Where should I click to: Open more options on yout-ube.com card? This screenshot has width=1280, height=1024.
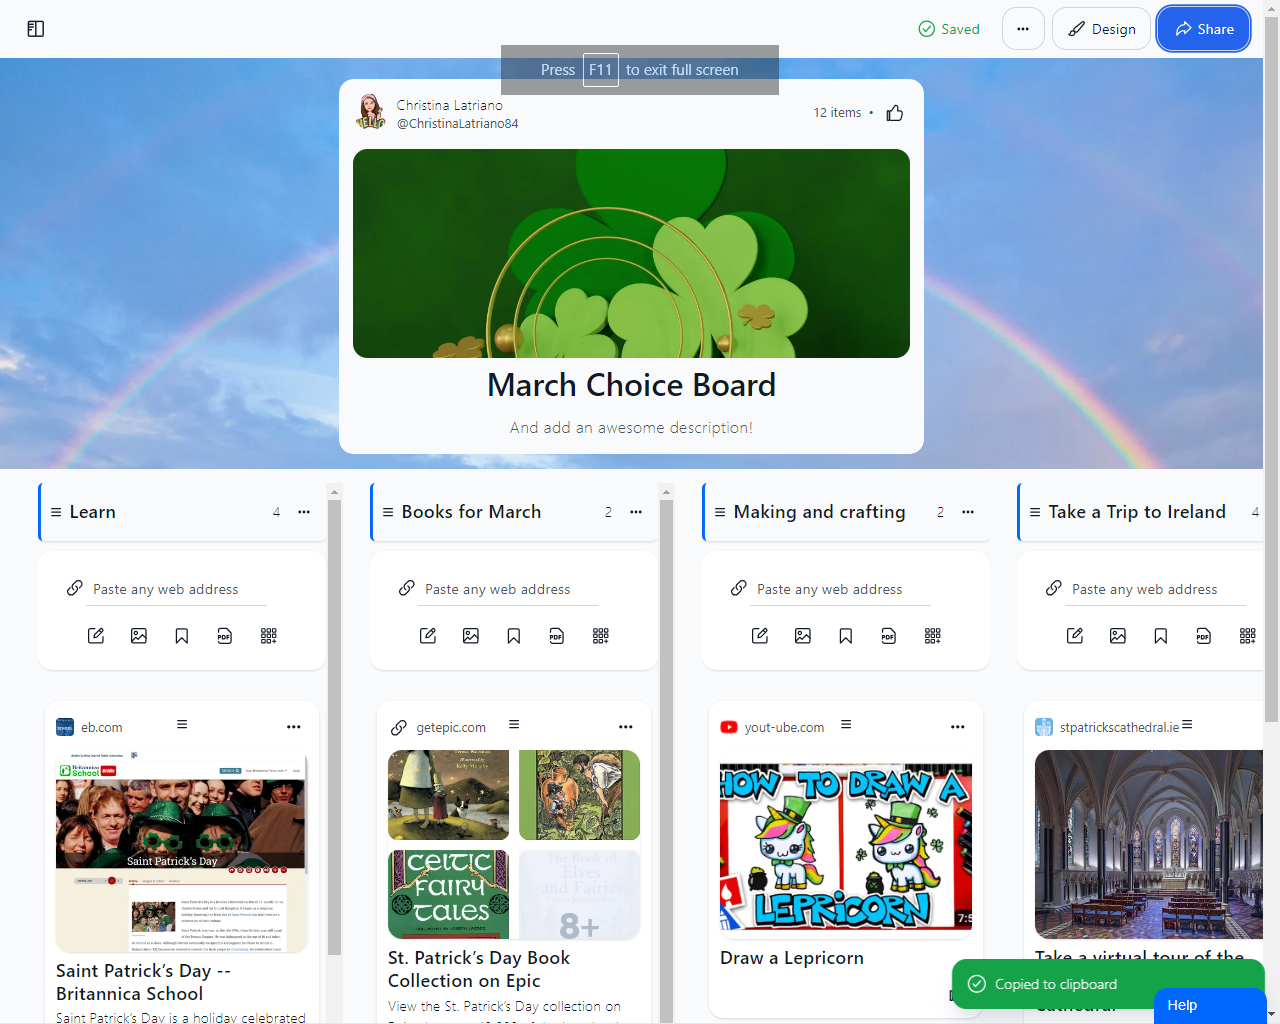click(958, 727)
